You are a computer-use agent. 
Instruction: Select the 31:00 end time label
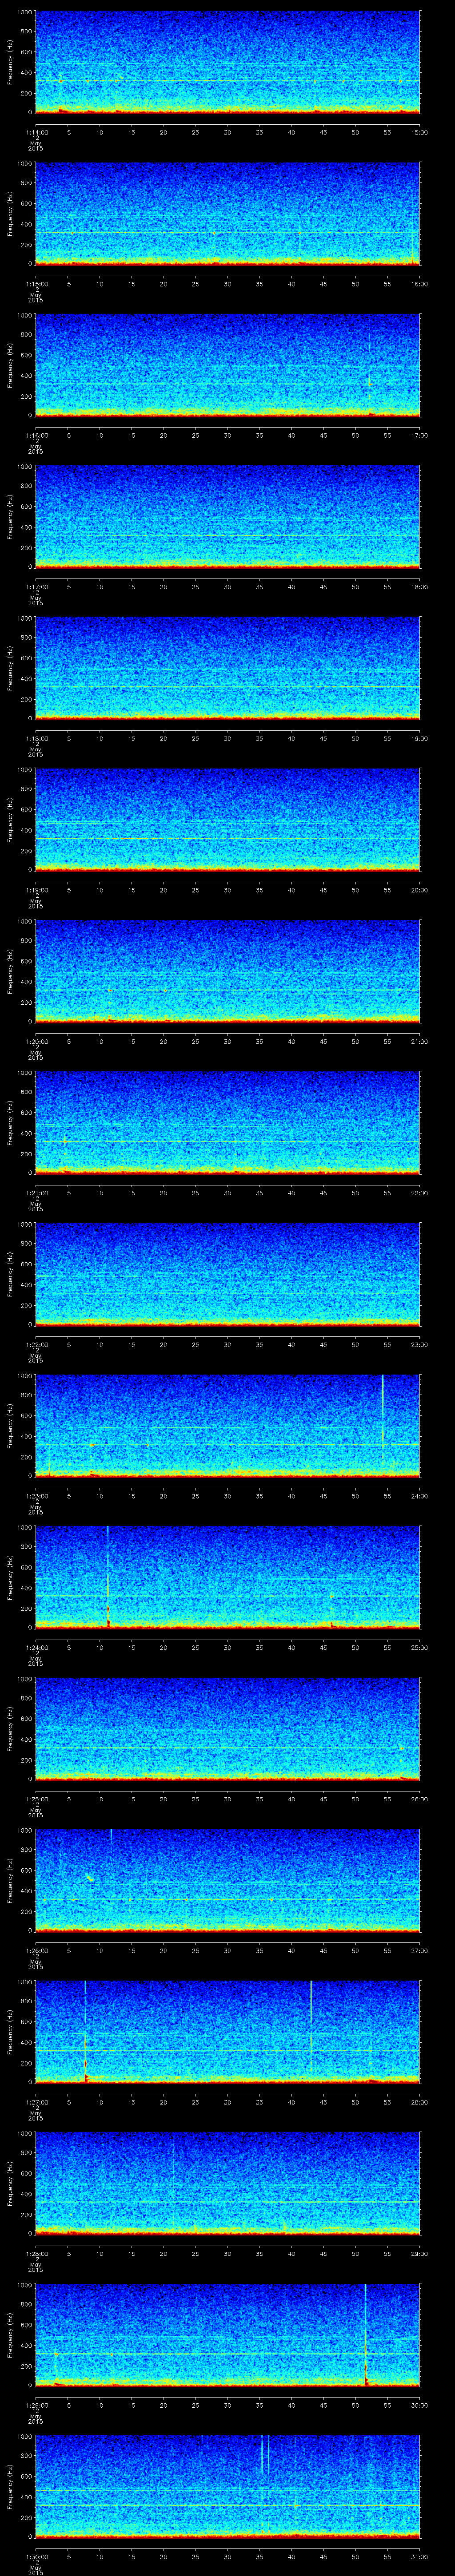click(420, 2556)
